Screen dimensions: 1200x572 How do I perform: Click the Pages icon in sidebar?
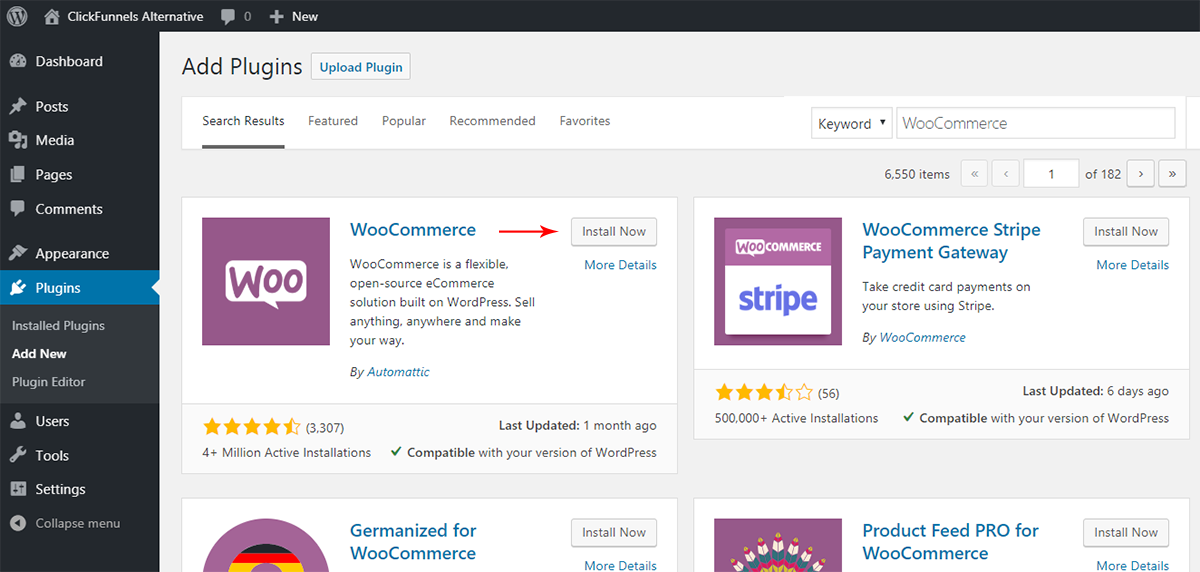[x=18, y=174]
